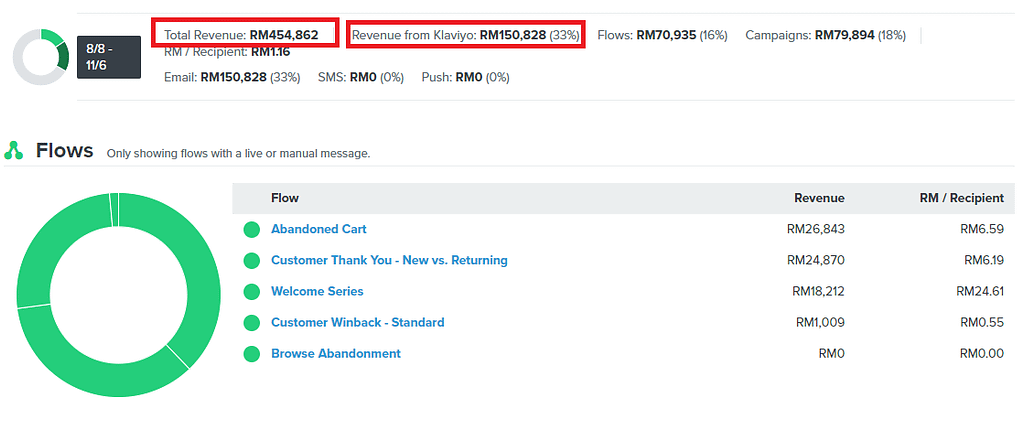The image size is (1024, 430).
Task: Click Customer Thank You revenue RM24,870
Action: tap(816, 260)
